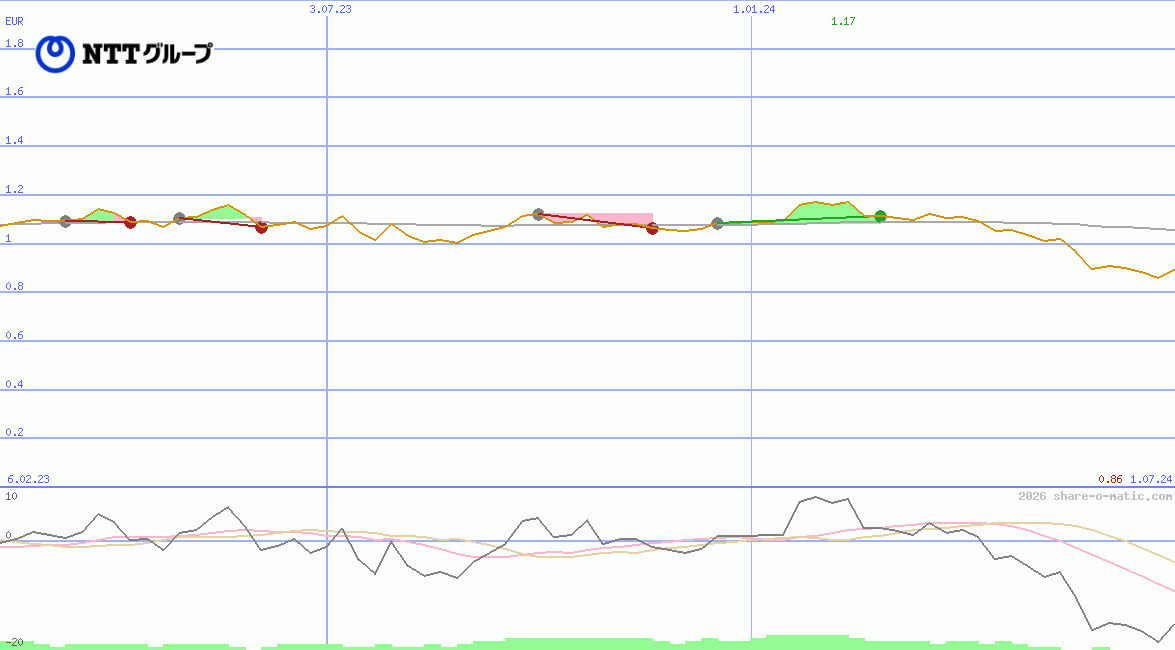This screenshot has width=1175, height=650.
Task: Click the 1.8 price axis label
Action: 14,43
